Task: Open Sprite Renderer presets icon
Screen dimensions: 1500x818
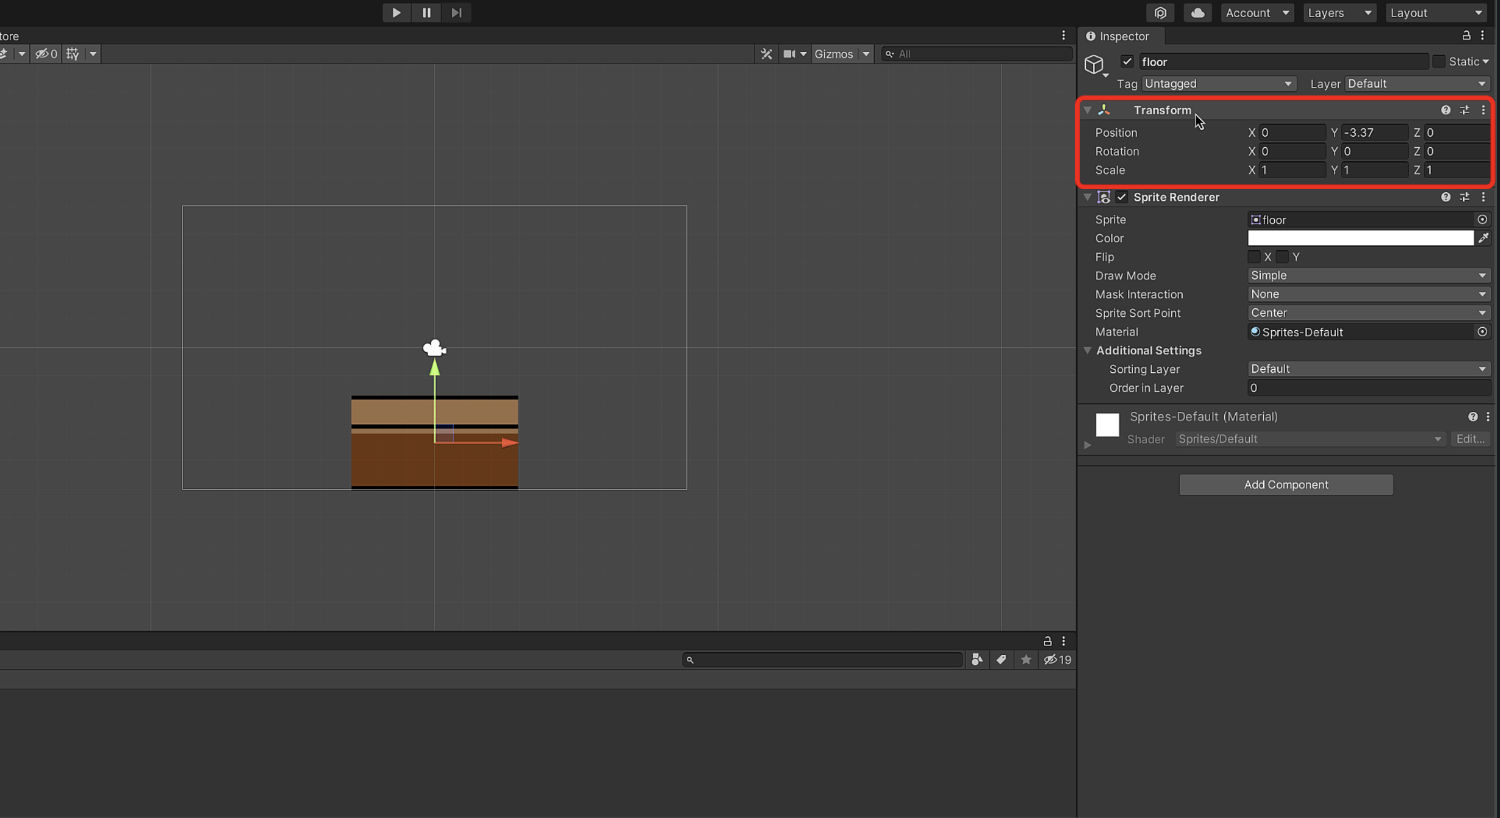Action: (x=1464, y=198)
